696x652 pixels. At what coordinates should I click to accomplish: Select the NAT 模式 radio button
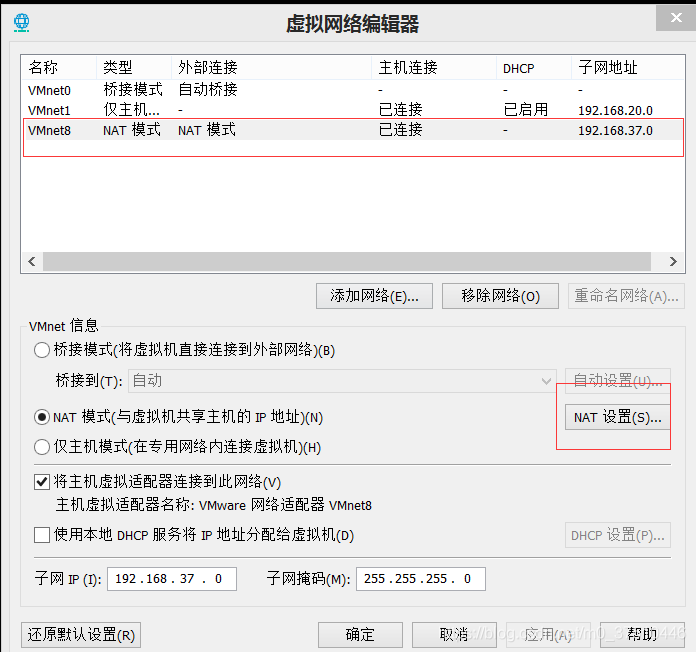42,417
